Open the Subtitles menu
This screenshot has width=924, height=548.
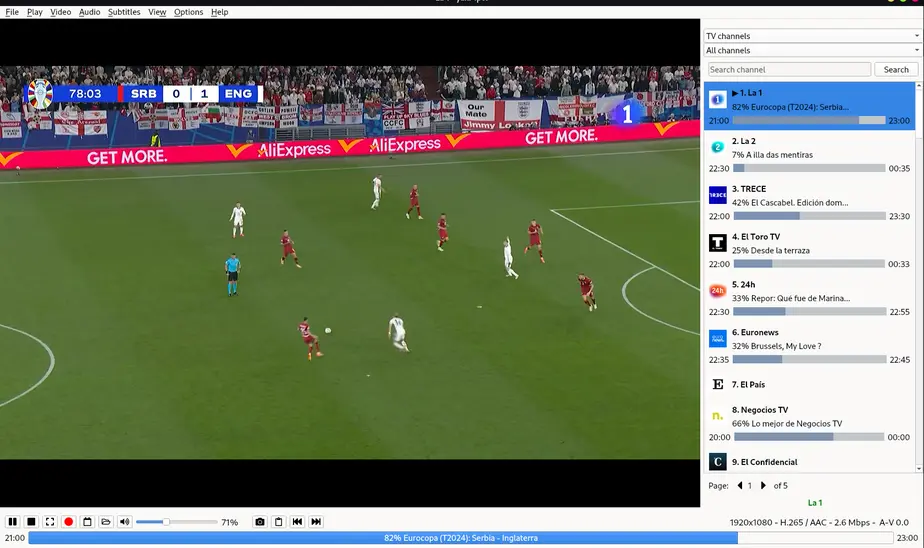coord(124,12)
